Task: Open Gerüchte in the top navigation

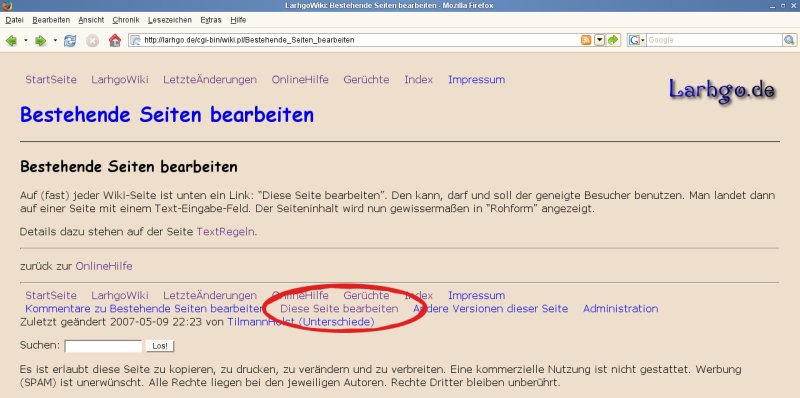Action: click(366, 80)
